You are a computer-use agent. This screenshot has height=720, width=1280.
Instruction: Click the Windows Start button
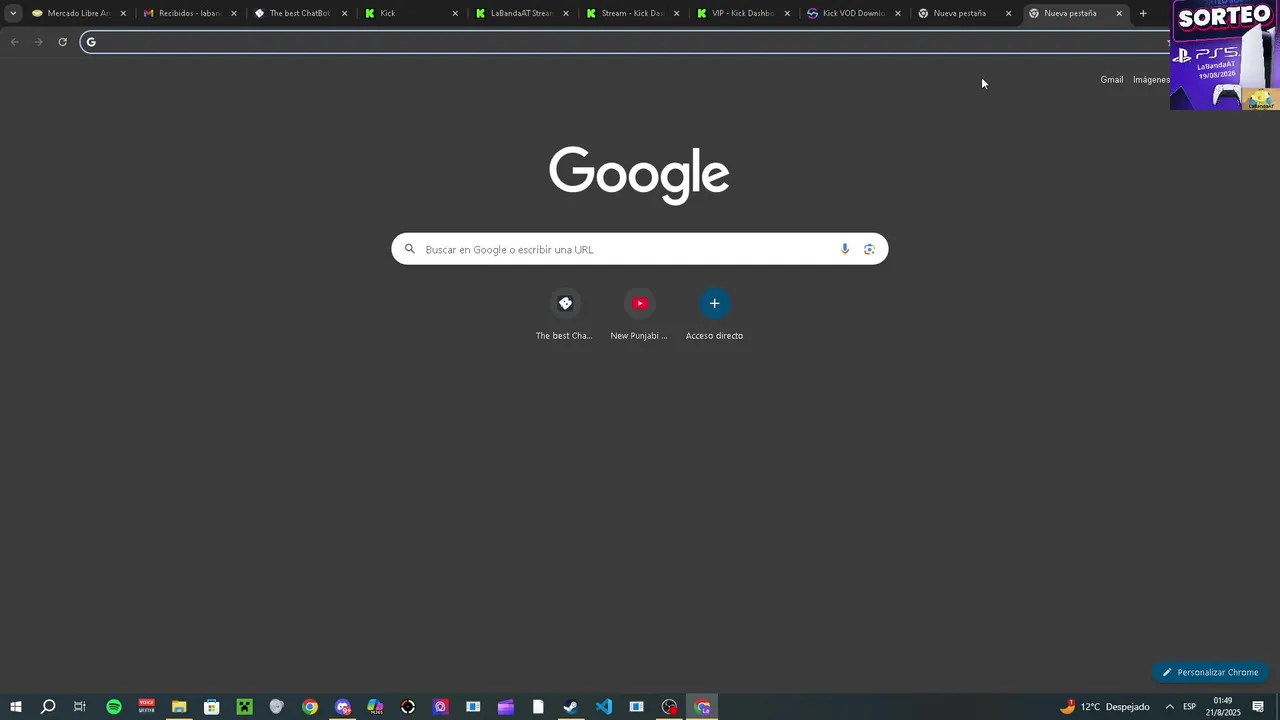point(16,707)
